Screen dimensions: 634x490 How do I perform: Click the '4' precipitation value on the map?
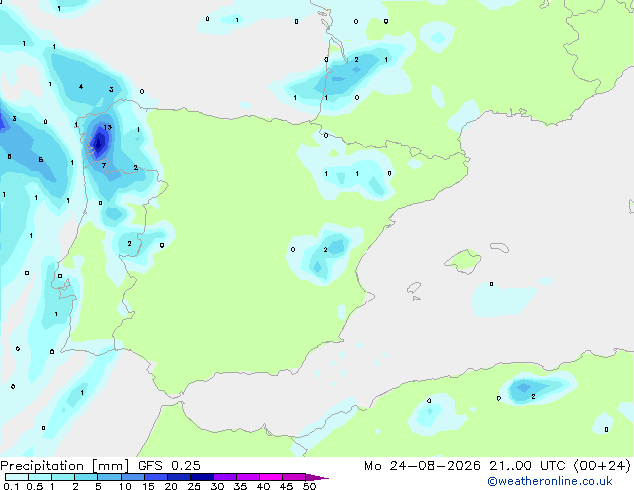click(x=81, y=87)
